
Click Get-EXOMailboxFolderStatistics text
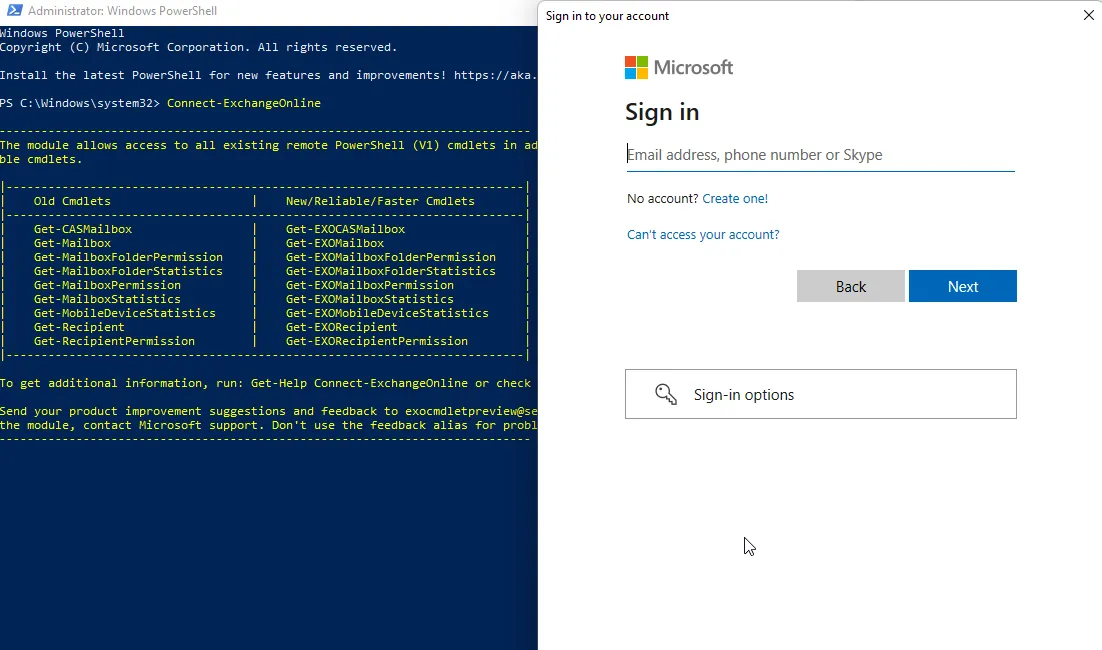(x=391, y=271)
